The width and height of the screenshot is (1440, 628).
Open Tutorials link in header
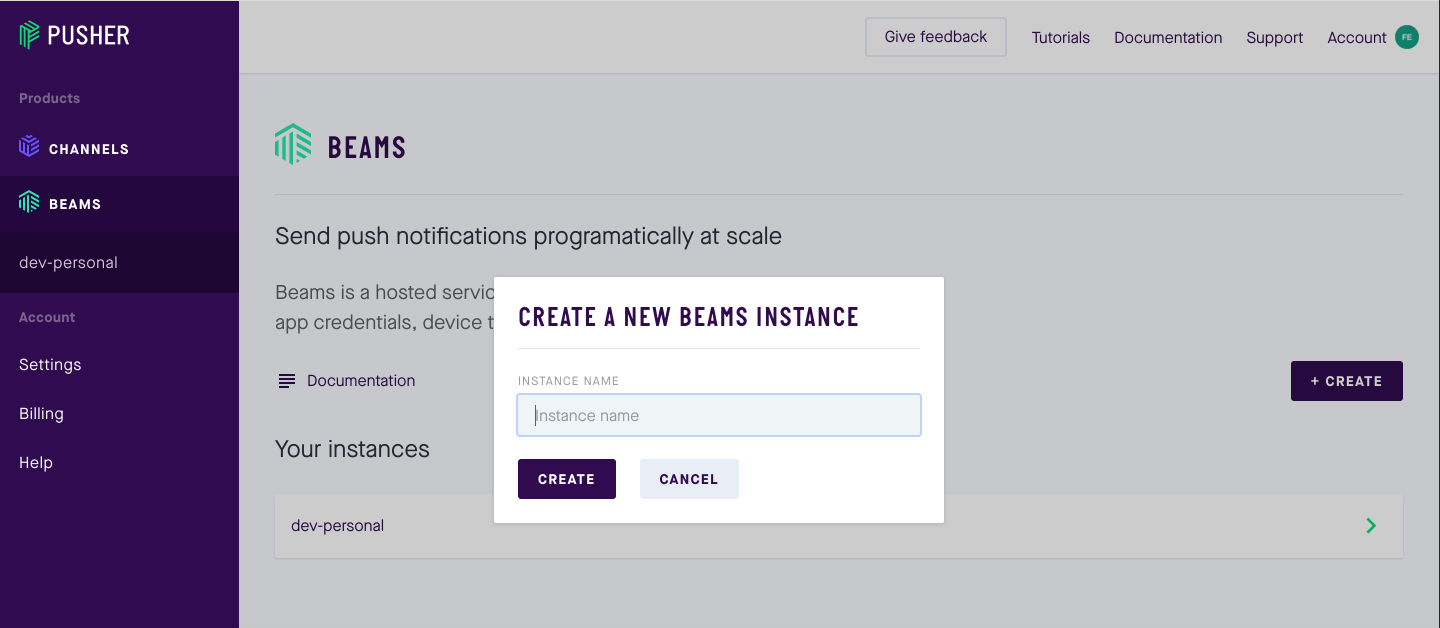[1061, 38]
